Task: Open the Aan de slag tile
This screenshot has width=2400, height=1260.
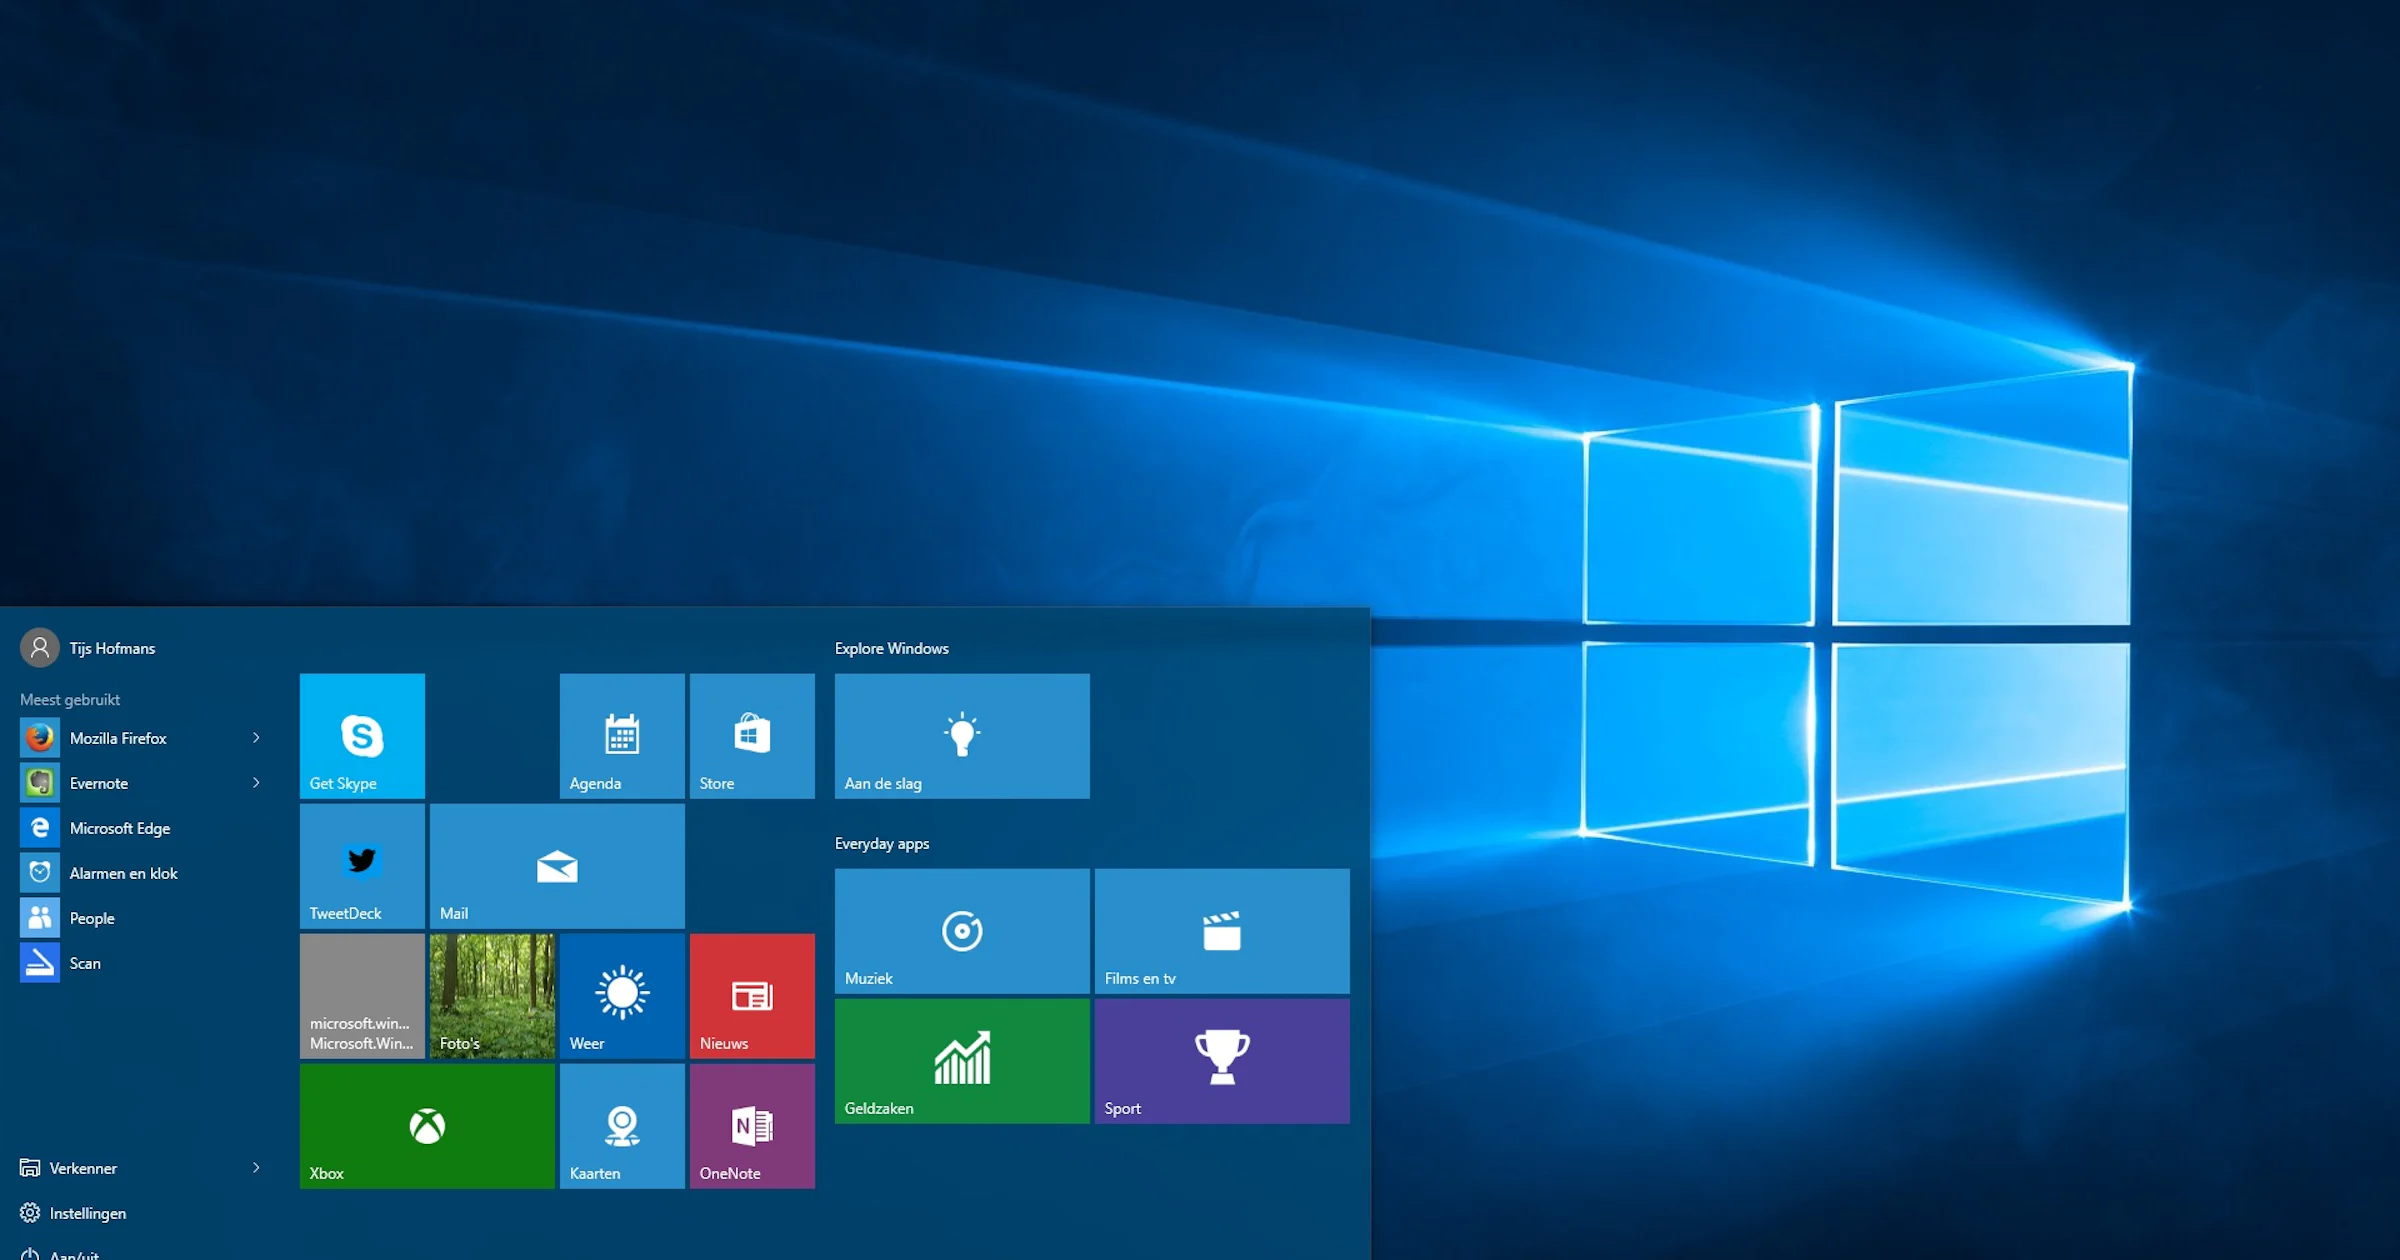Action: [x=962, y=735]
